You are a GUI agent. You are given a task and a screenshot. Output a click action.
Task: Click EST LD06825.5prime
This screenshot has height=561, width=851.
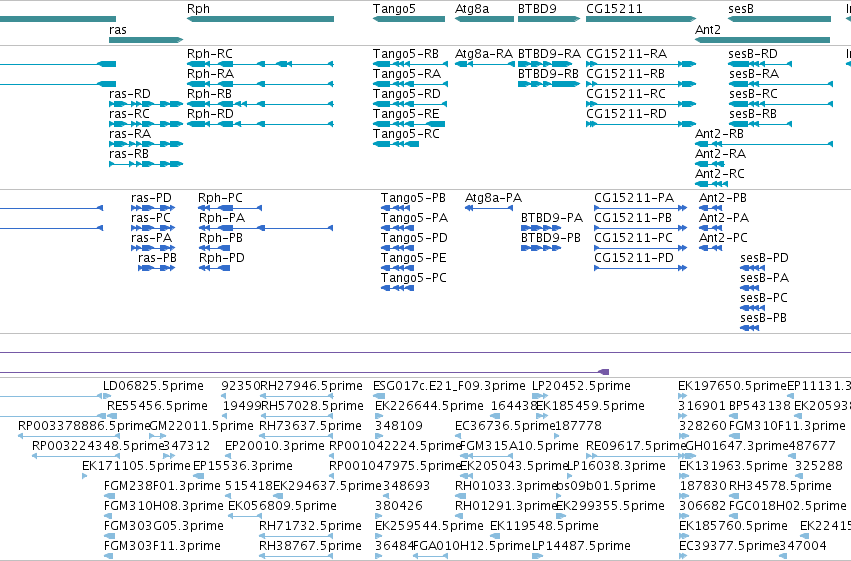(154, 386)
